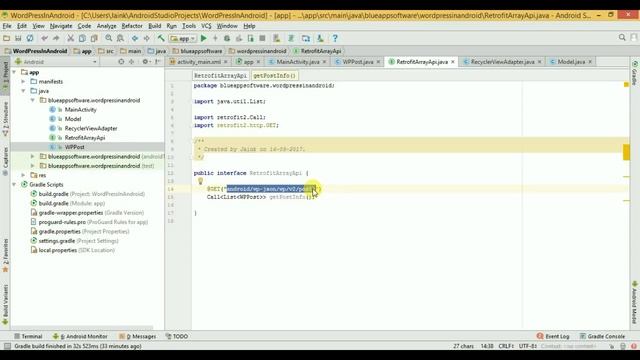Collapse the blueappsoftware.wordpressinandroid main package

pos(33,100)
